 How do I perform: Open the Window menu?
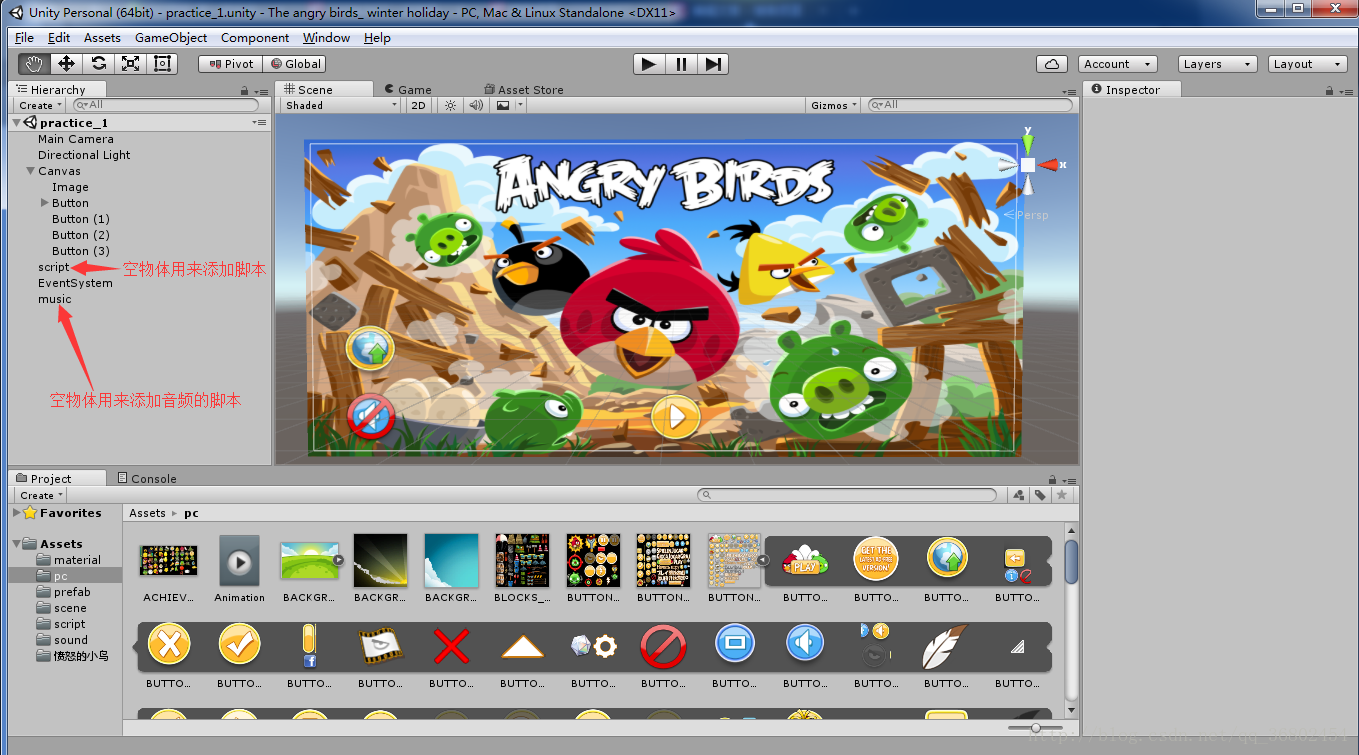[x=326, y=38]
